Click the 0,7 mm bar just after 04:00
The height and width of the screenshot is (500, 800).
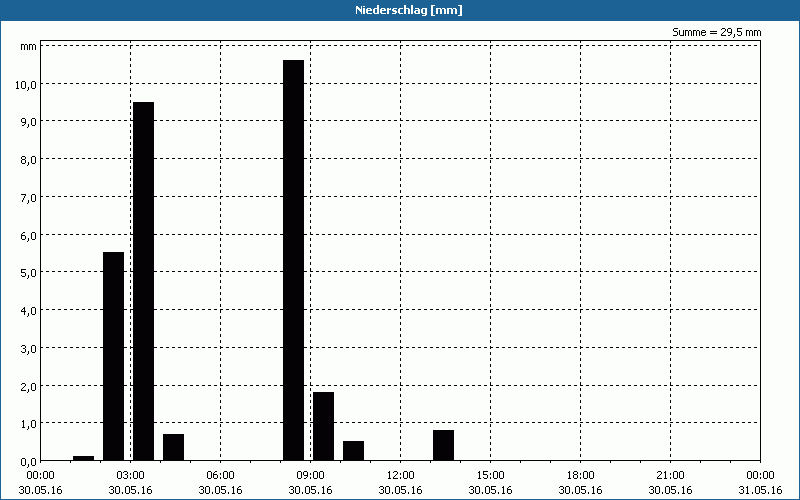click(x=173, y=447)
